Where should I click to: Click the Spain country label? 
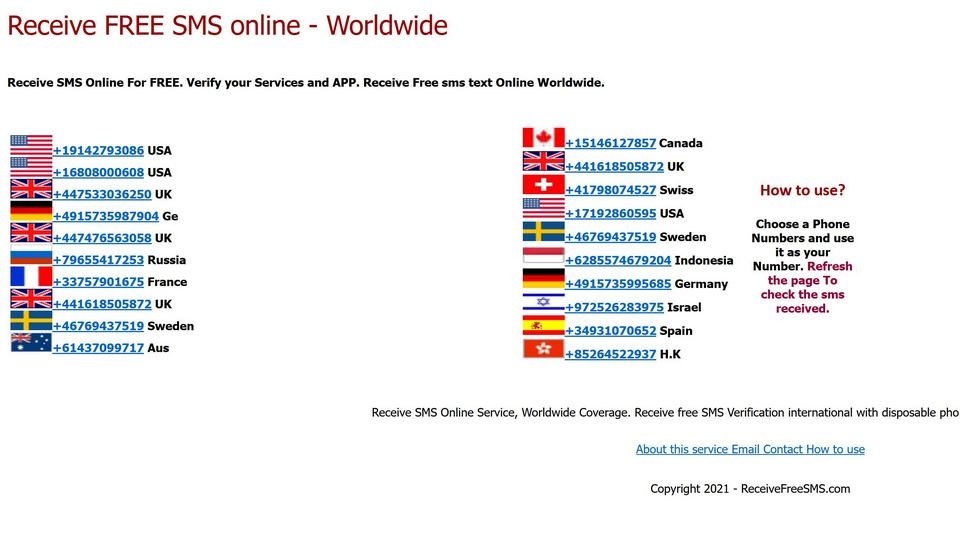pos(676,331)
